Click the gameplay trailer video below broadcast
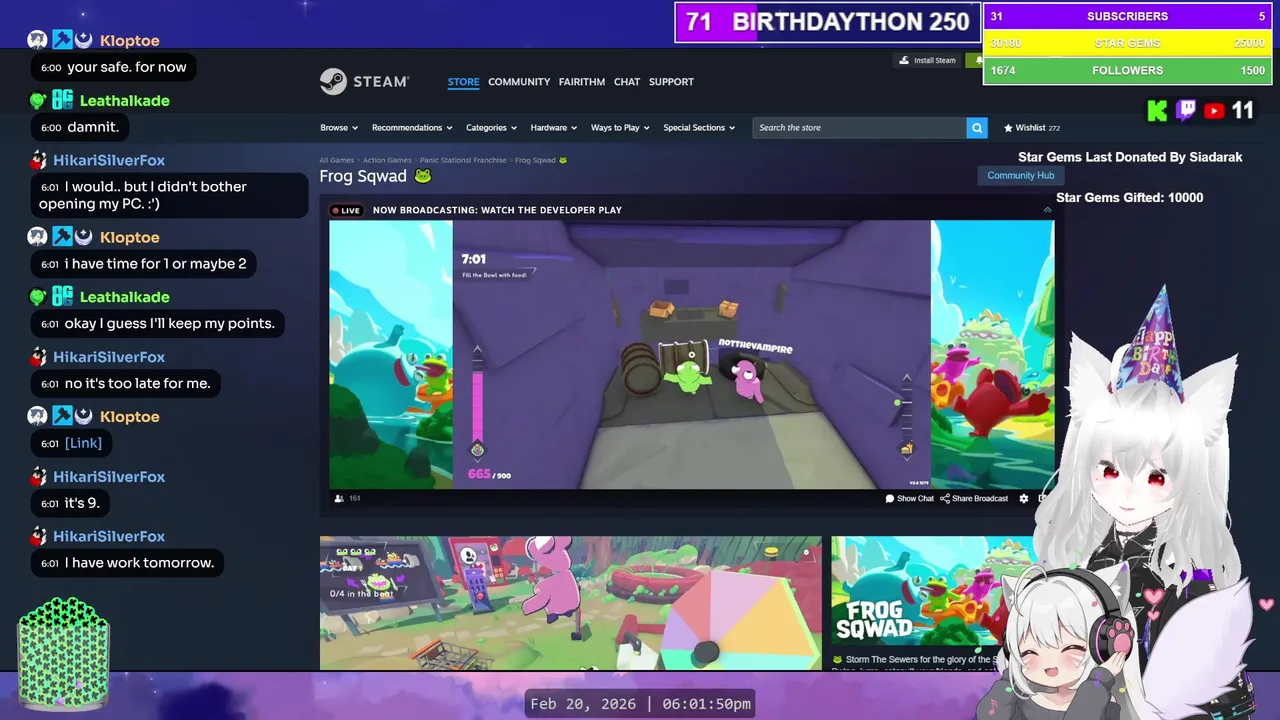The height and width of the screenshot is (720, 1280). (570, 603)
